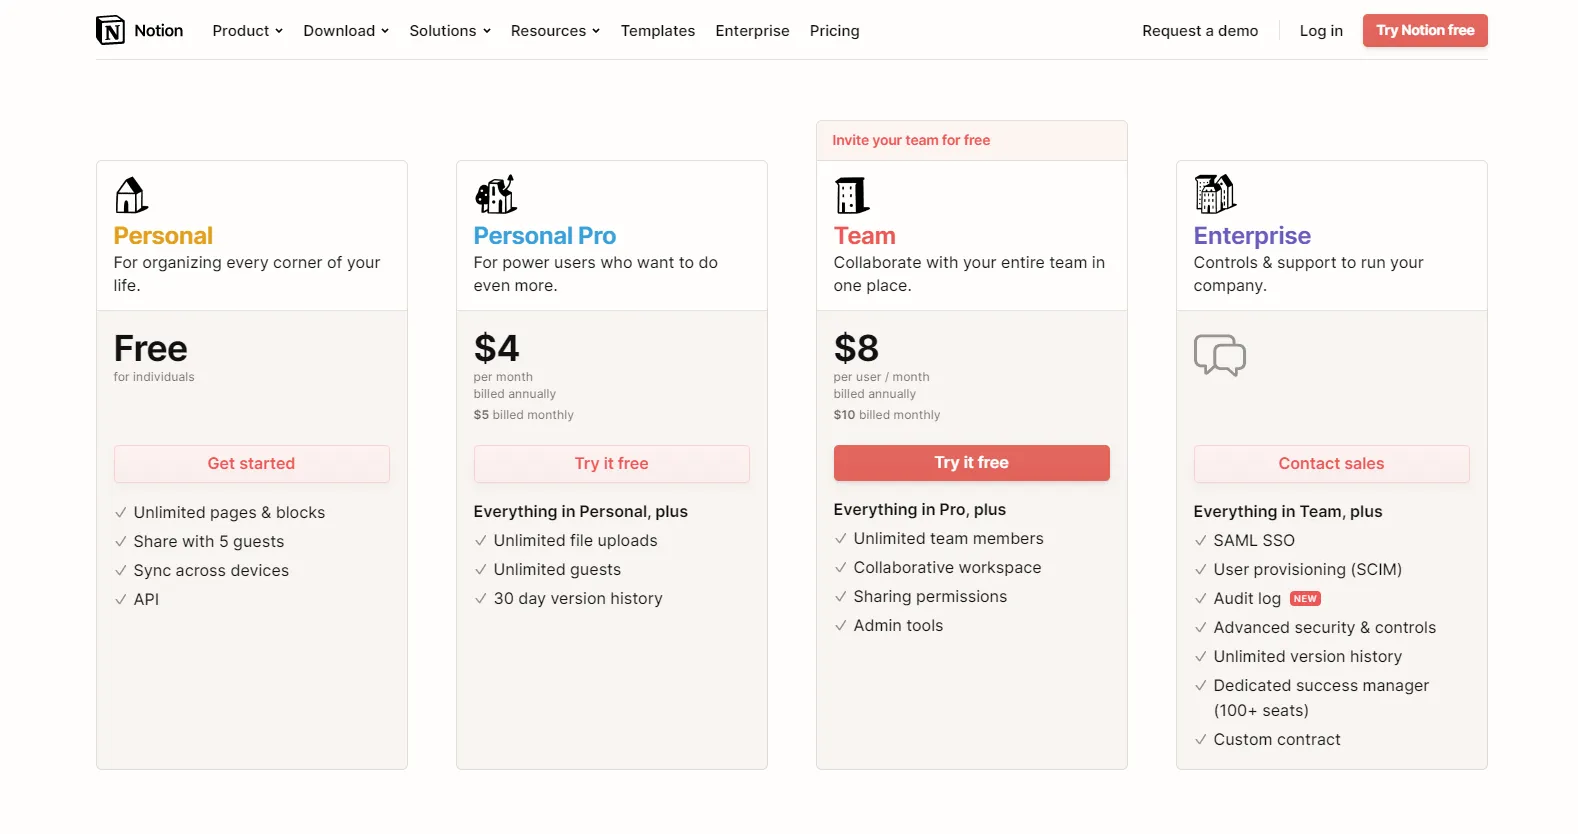Click the NEW badge beside Audit log
The height and width of the screenshot is (834, 1578).
point(1305,599)
